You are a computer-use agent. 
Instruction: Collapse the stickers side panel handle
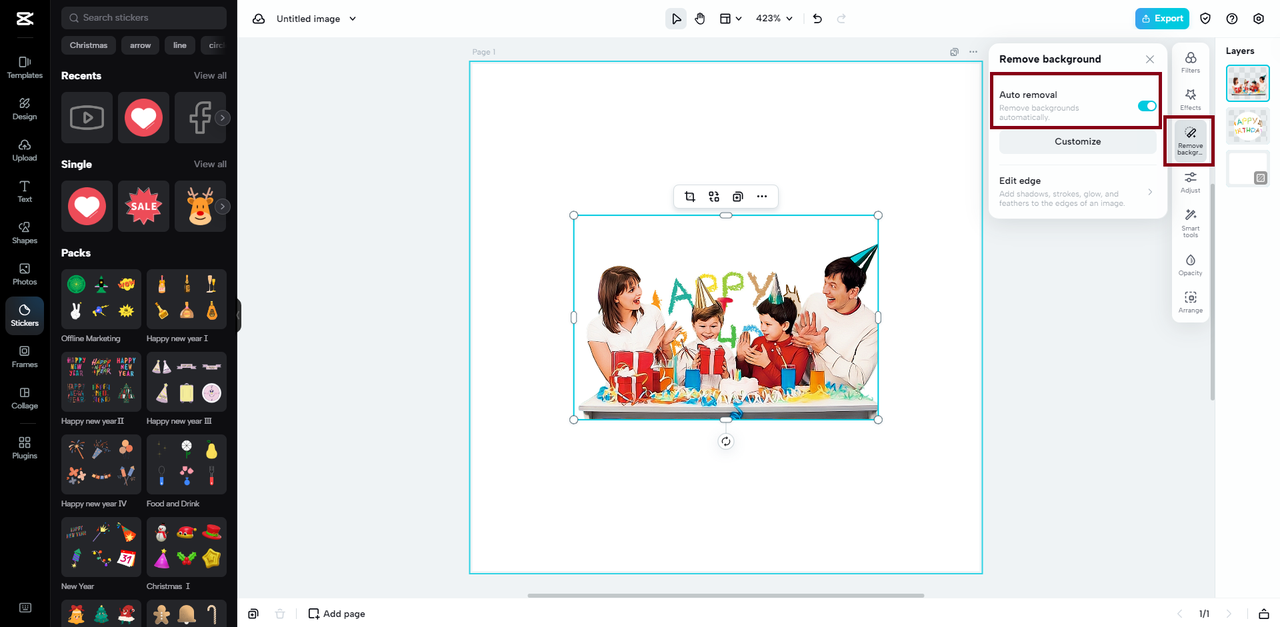click(238, 315)
